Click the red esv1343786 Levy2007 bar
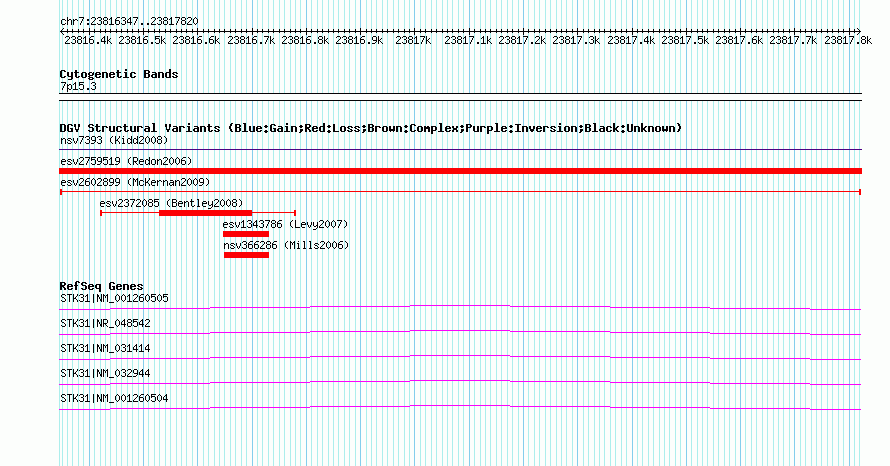 (x=246, y=234)
